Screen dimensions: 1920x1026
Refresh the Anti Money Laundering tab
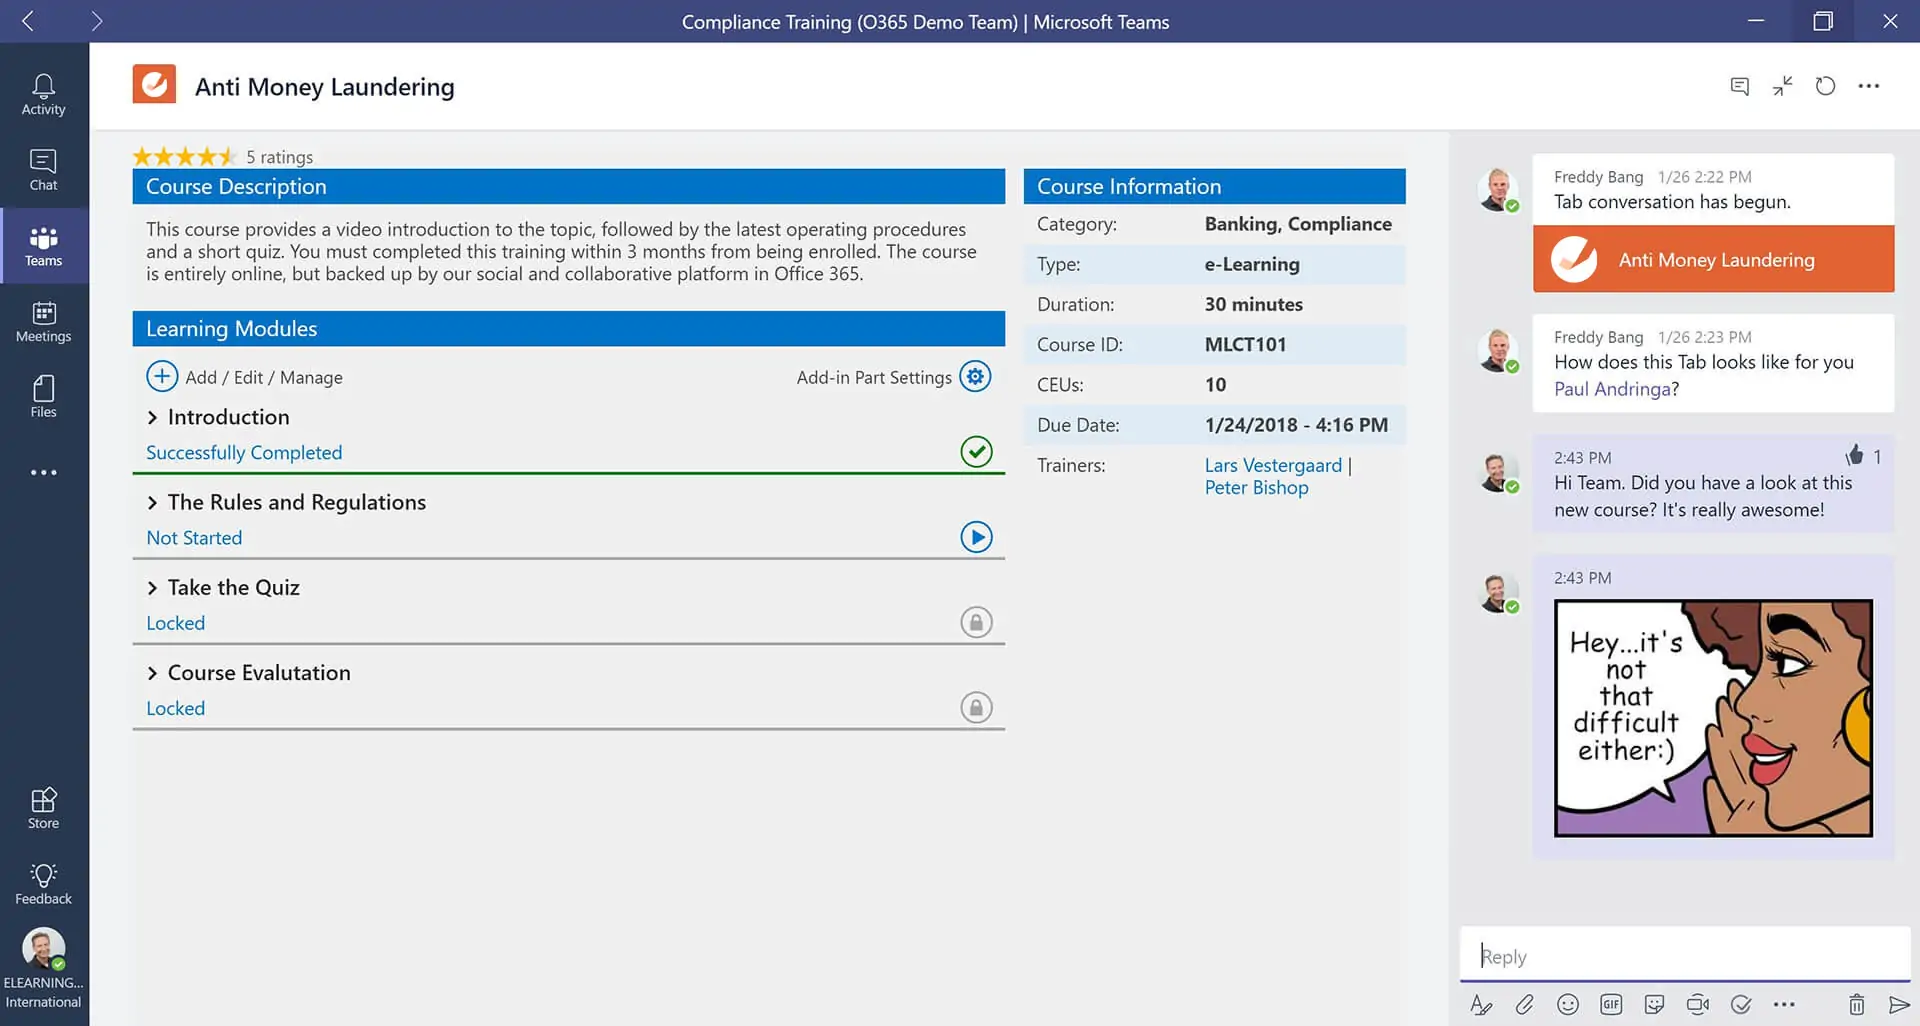1825,86
